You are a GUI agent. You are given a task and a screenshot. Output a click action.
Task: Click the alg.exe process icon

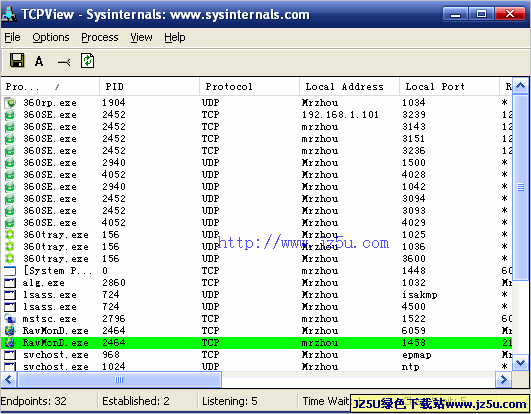[x=10, y=283]
